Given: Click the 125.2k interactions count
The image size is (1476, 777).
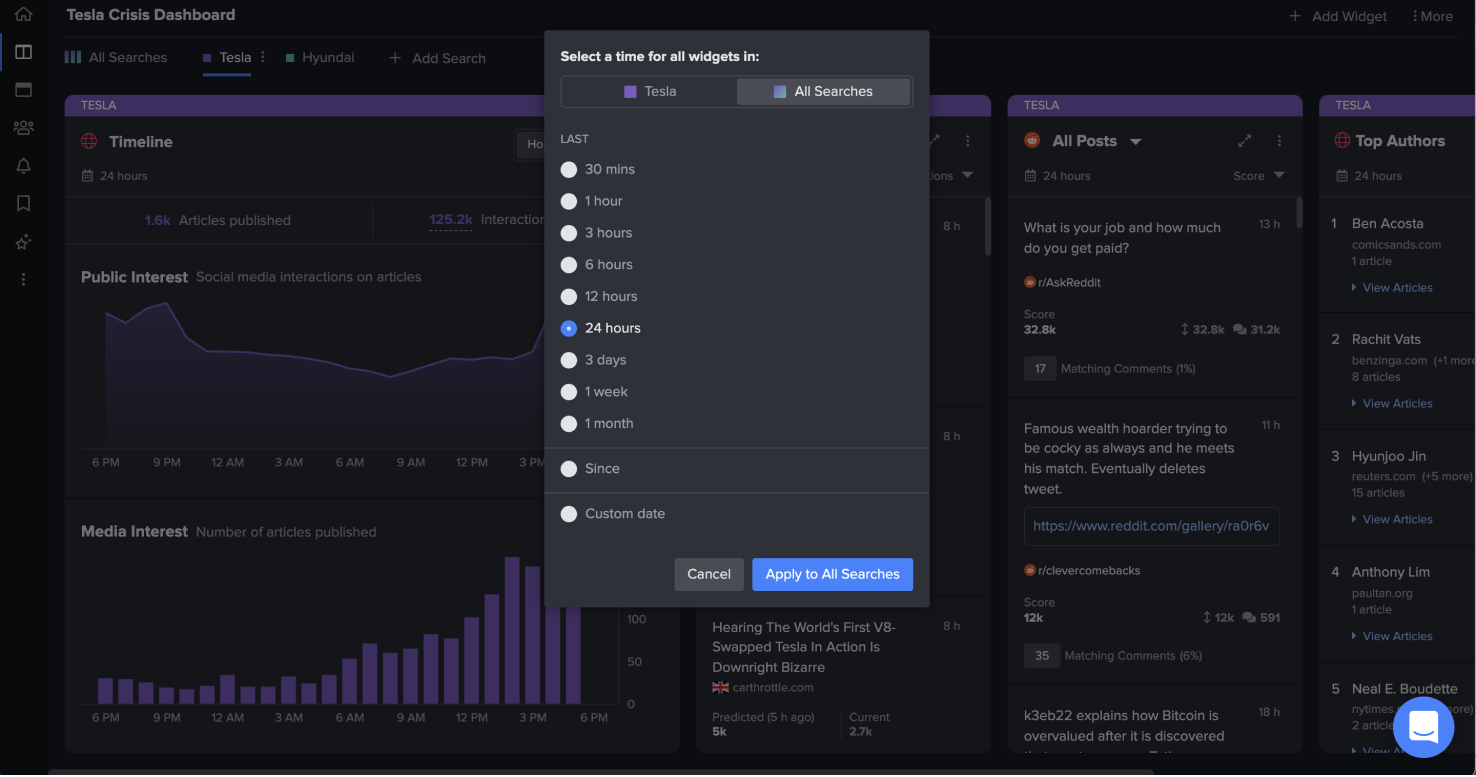Looking at the screenshot, I should click(x=451, y=220).
